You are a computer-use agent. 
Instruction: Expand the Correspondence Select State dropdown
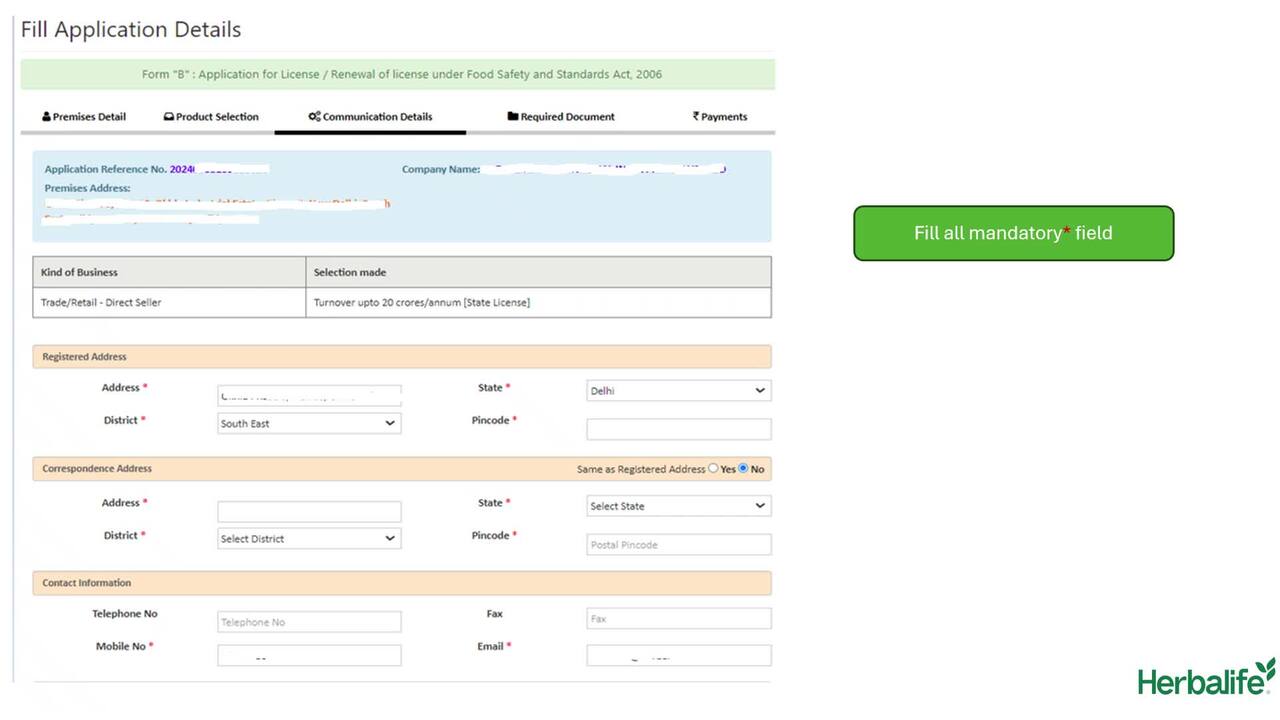click(x=678, y=506)
